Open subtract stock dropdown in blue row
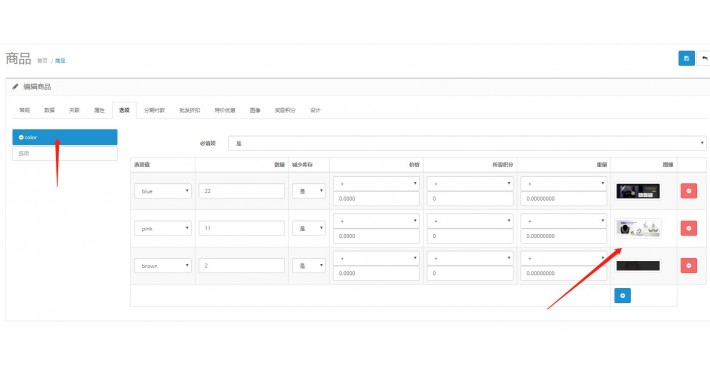Image resolution: width=710 pixels, height=380 pixels. click(309, 191)
